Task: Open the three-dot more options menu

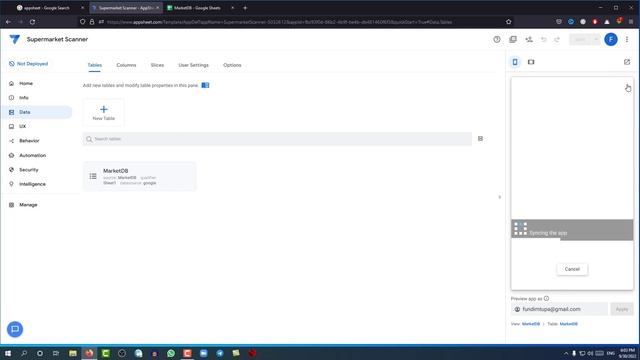Action: (x=627, y=39)
